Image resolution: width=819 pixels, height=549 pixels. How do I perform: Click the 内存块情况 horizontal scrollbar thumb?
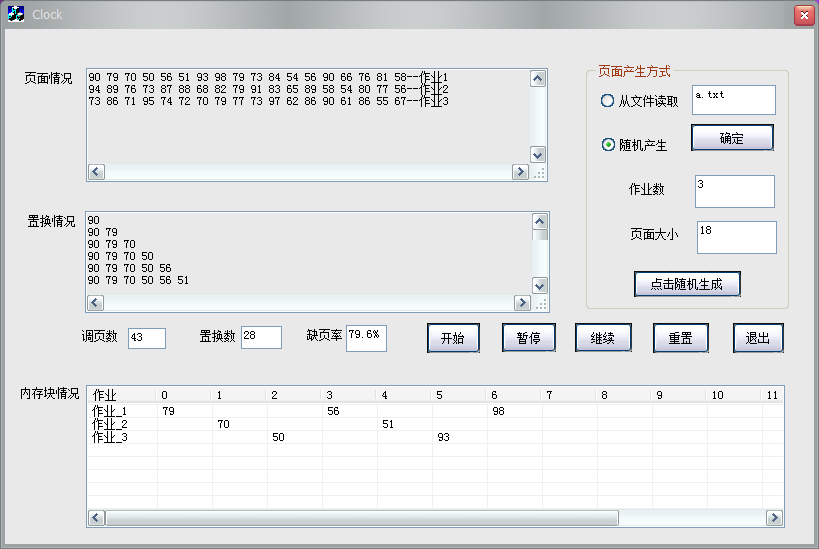362,518
